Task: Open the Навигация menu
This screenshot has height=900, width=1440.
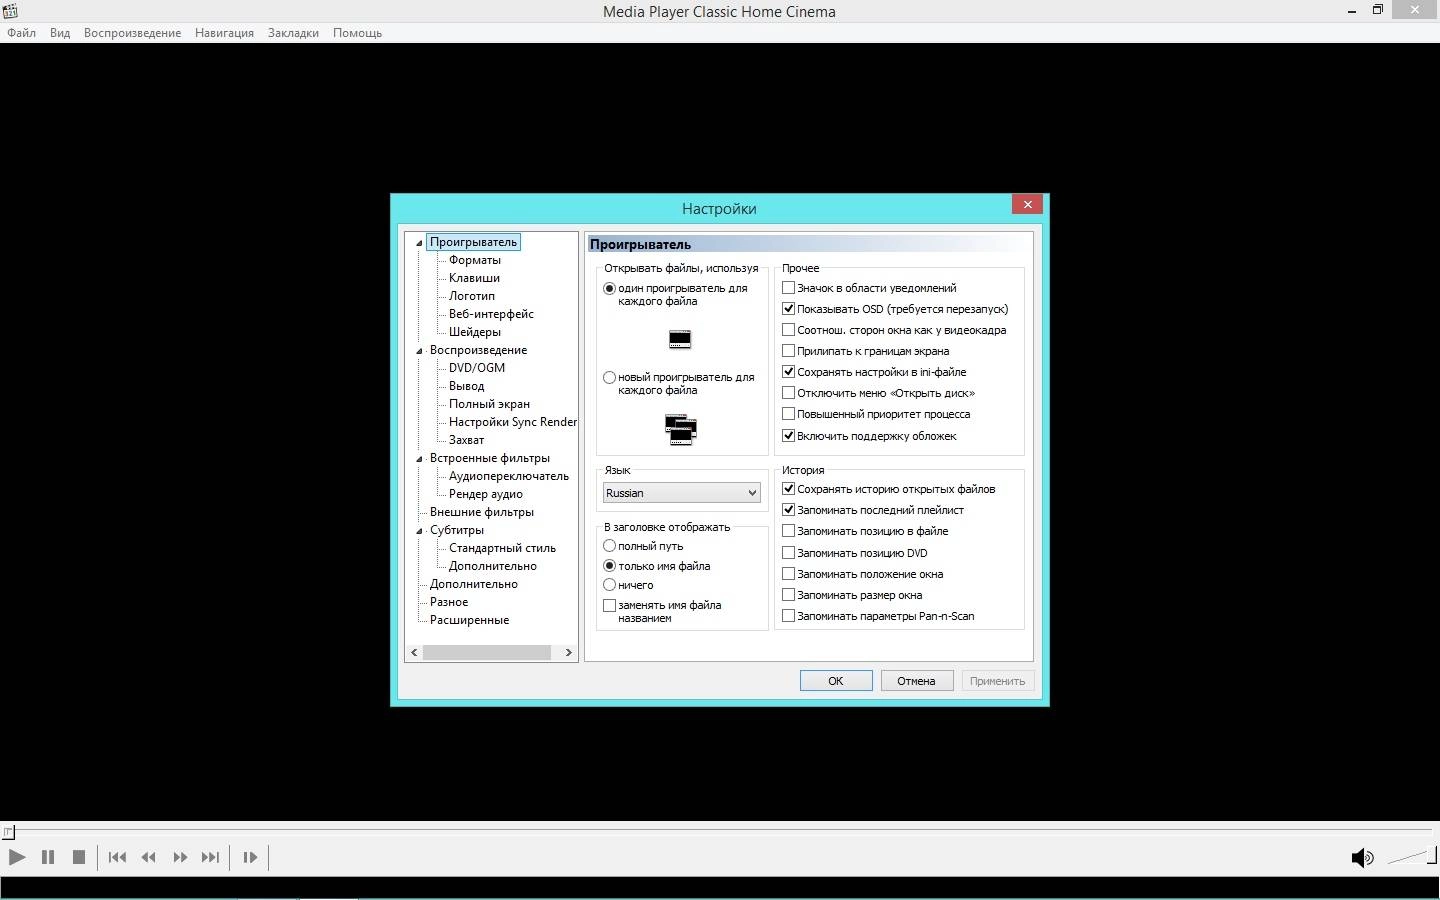Action: pos(224,33)
